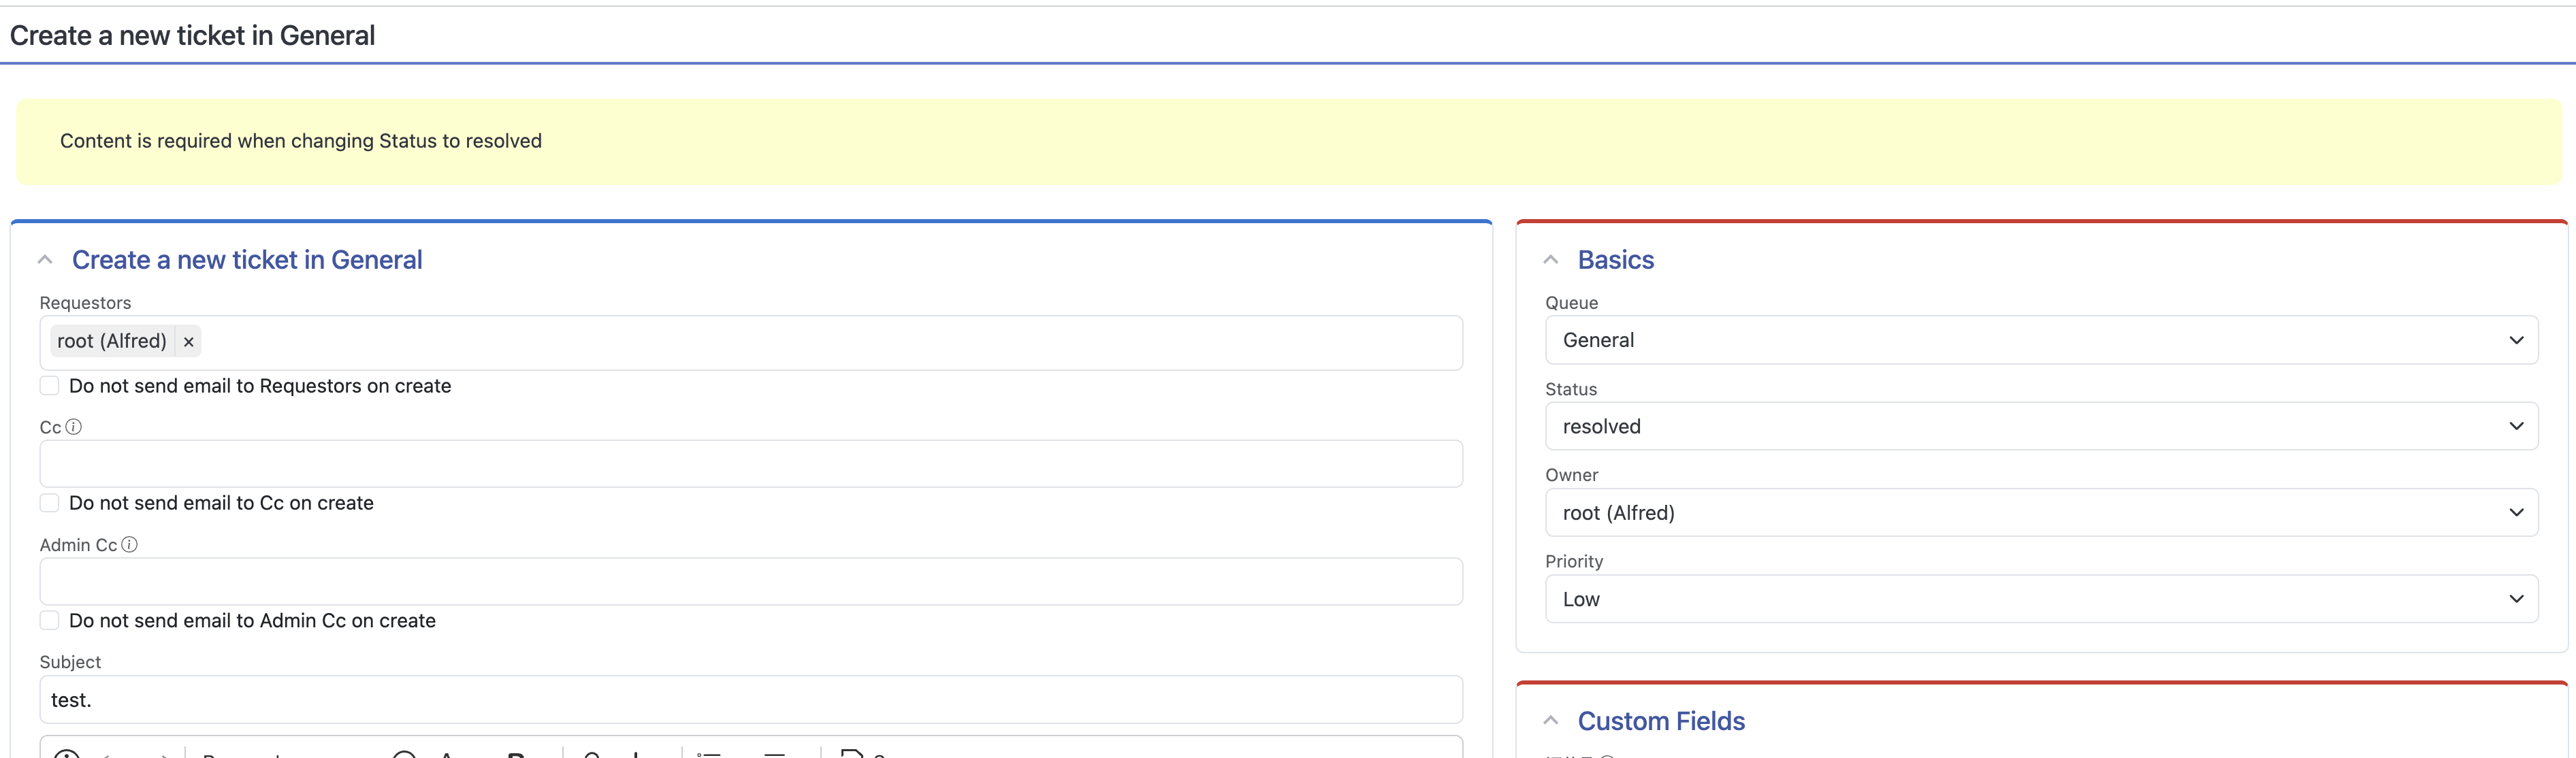Open the Owner dropdown showing root (Alfred)

pos(2040,513)
